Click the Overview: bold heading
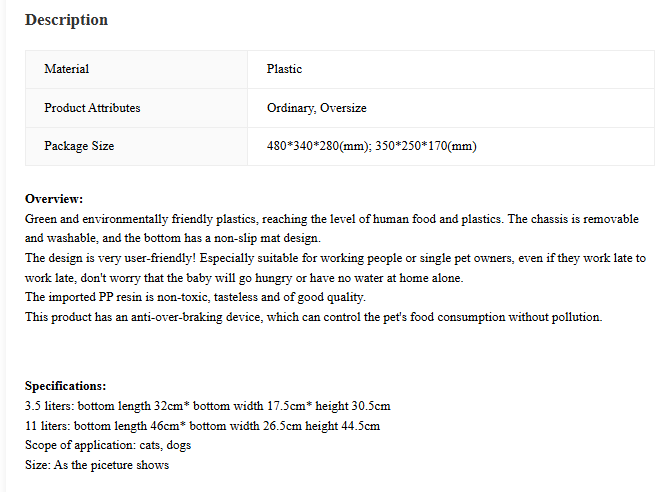Image resolution: width=668 pixels, height=492 pixels. click(54, 199)
